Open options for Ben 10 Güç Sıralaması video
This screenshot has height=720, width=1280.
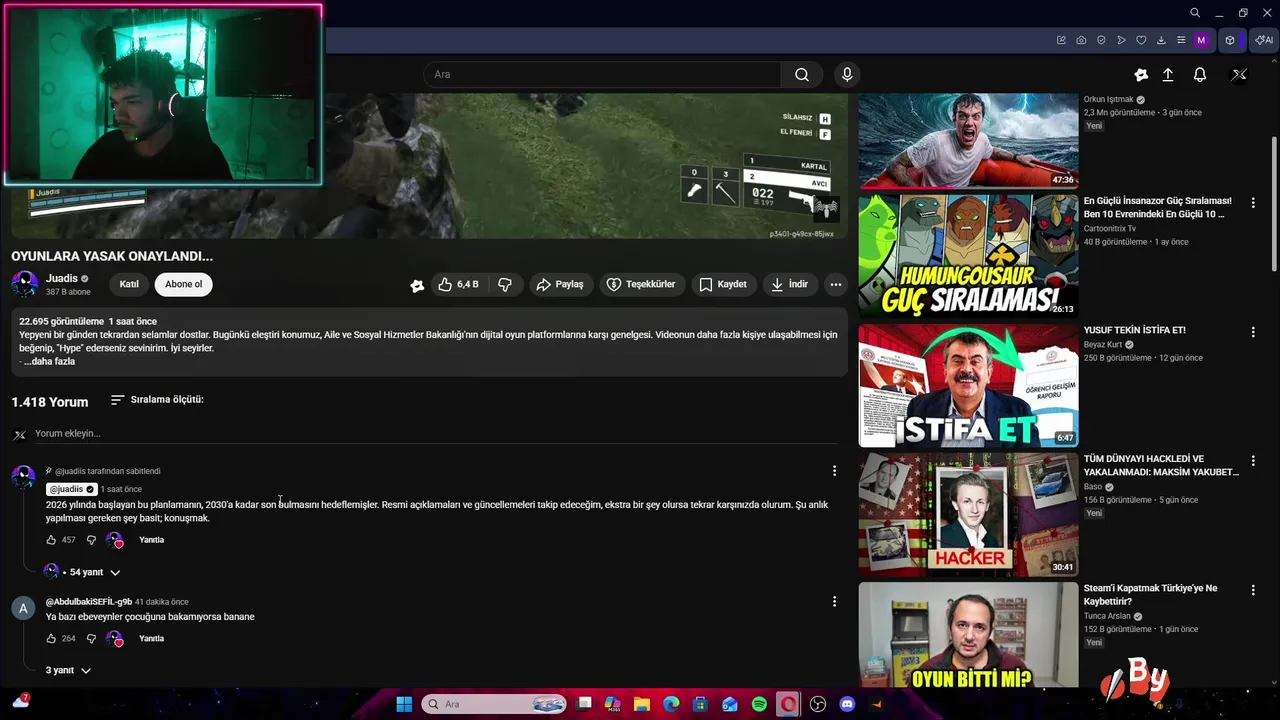pos(1253,203)
